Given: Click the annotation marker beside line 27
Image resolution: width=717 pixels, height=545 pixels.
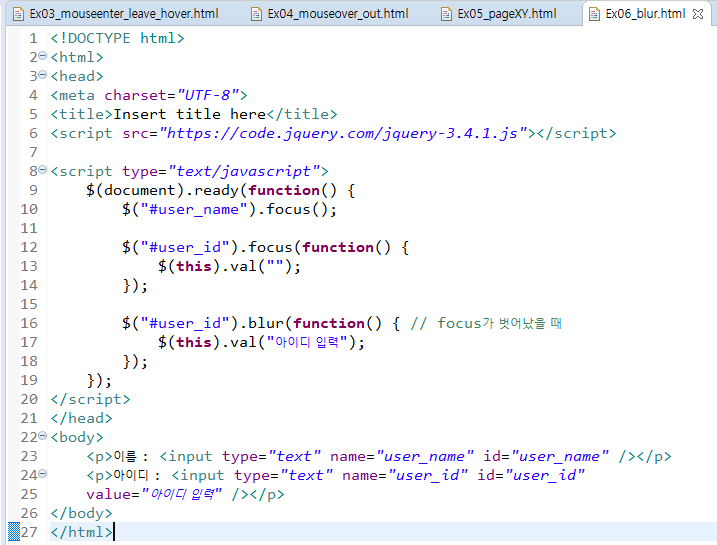Looking at the screenshot, I should coord(14,532).
